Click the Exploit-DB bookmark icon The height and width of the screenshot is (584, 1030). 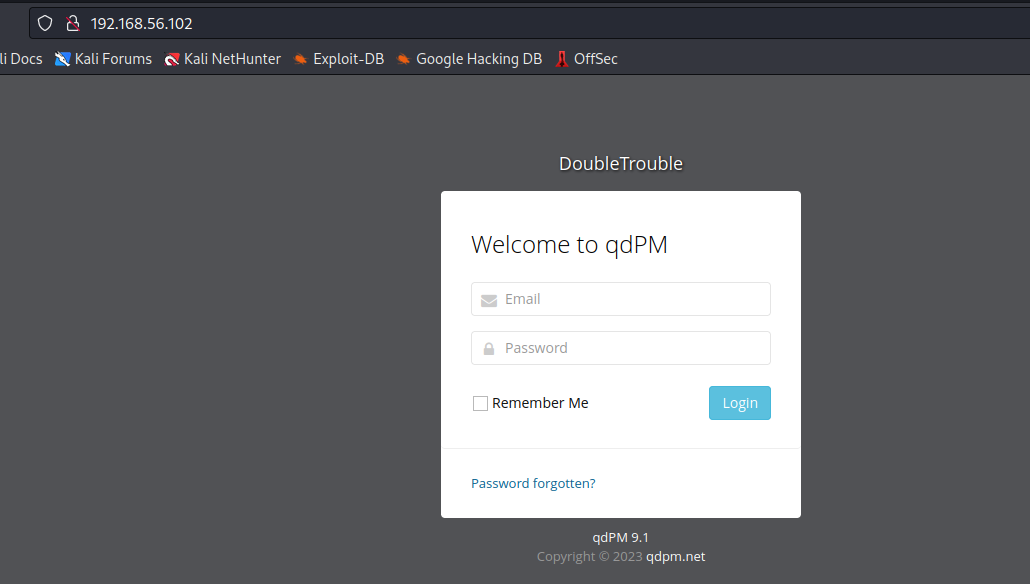pos(300,59)
